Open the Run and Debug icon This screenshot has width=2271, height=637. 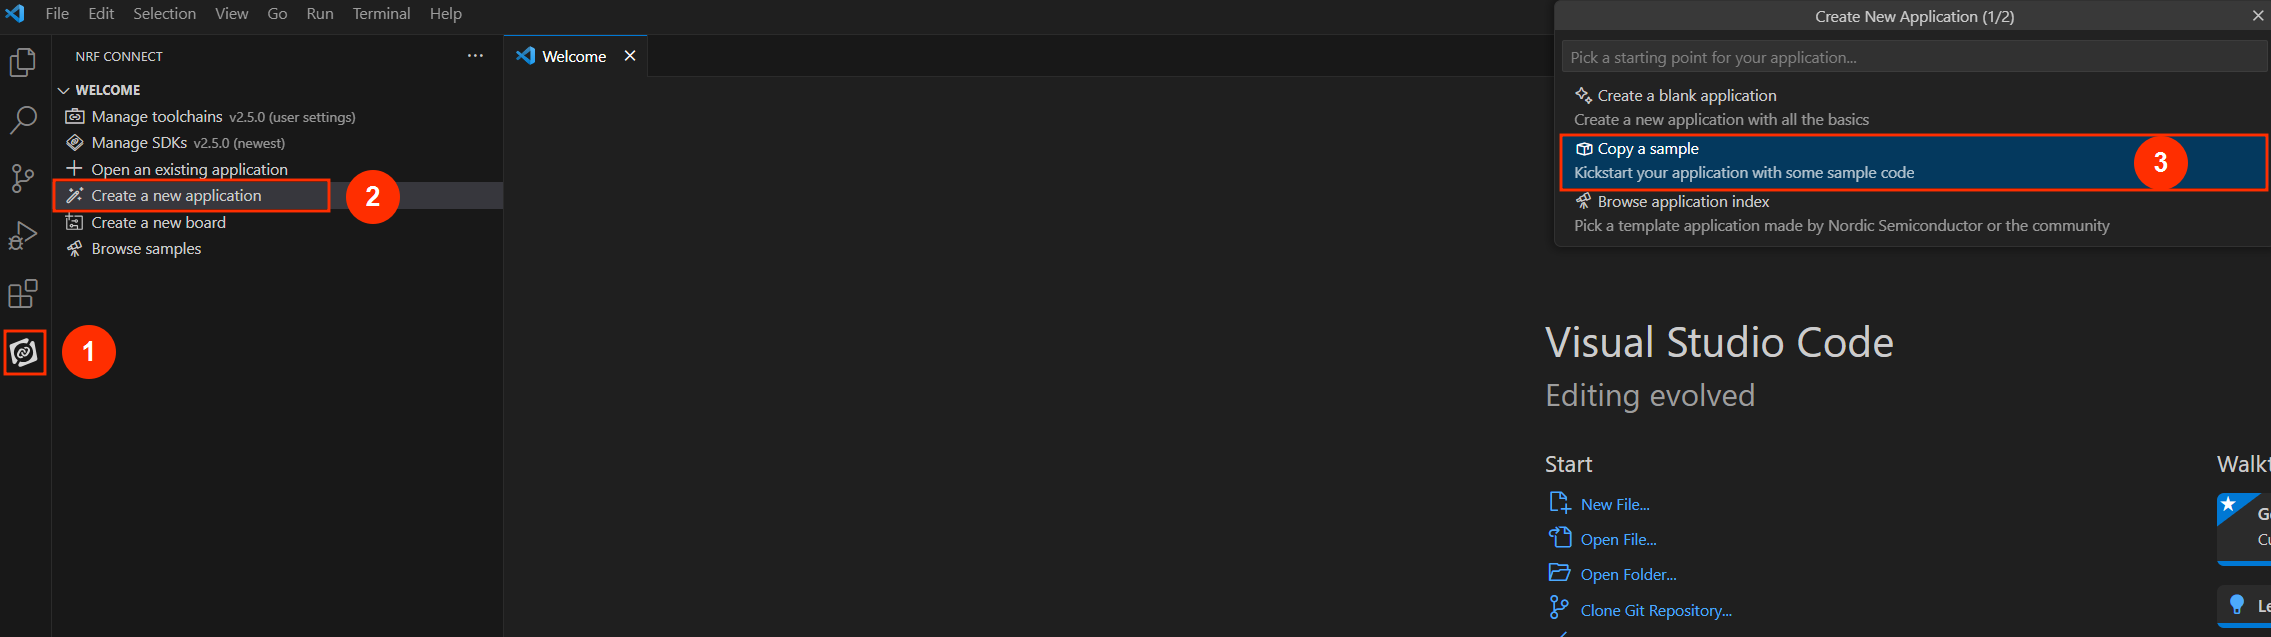coord(23,236)
